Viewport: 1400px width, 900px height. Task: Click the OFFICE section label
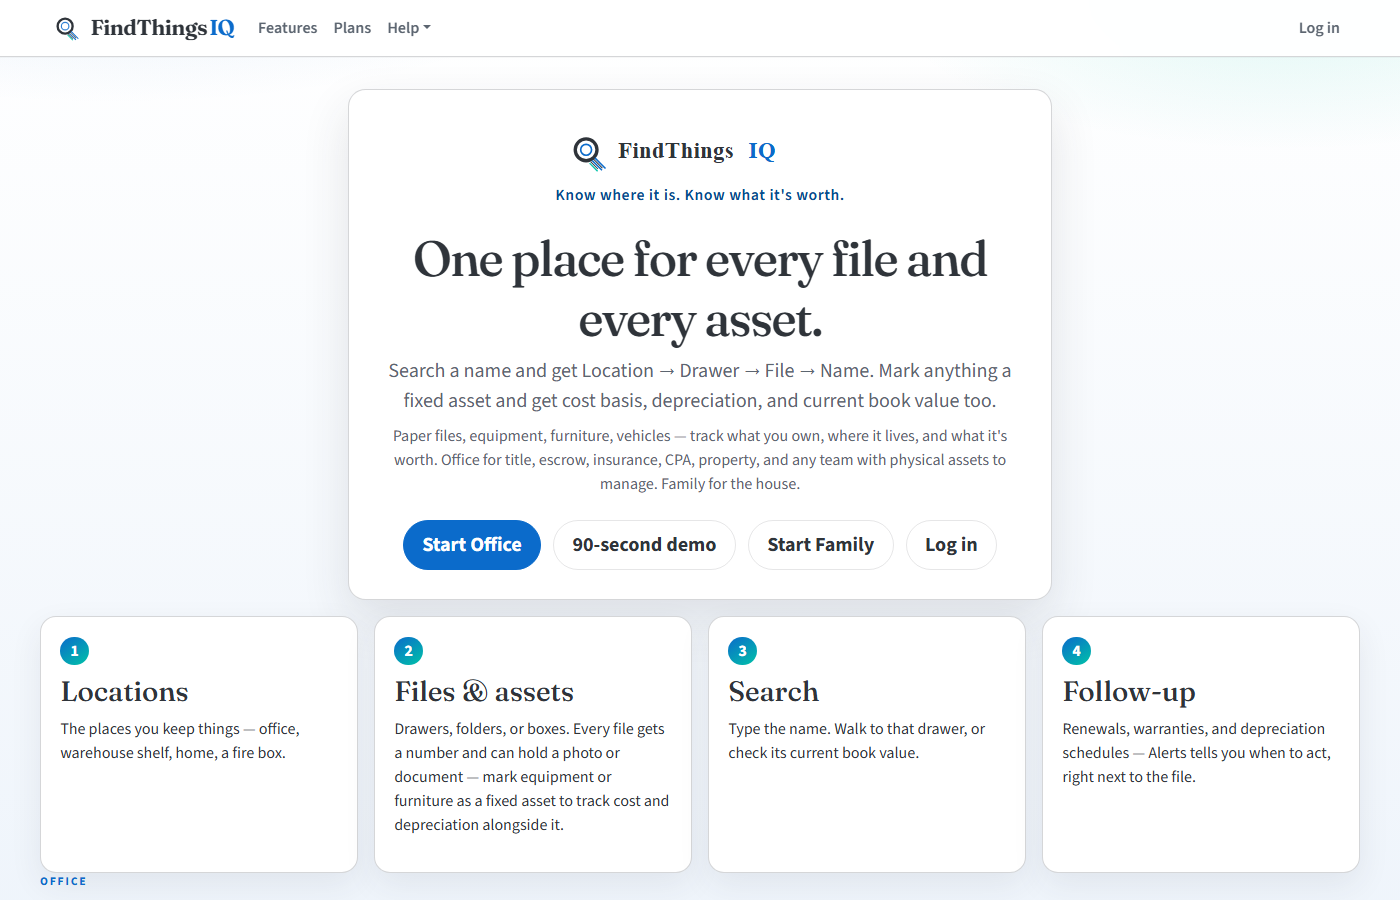tap(63, 881)
